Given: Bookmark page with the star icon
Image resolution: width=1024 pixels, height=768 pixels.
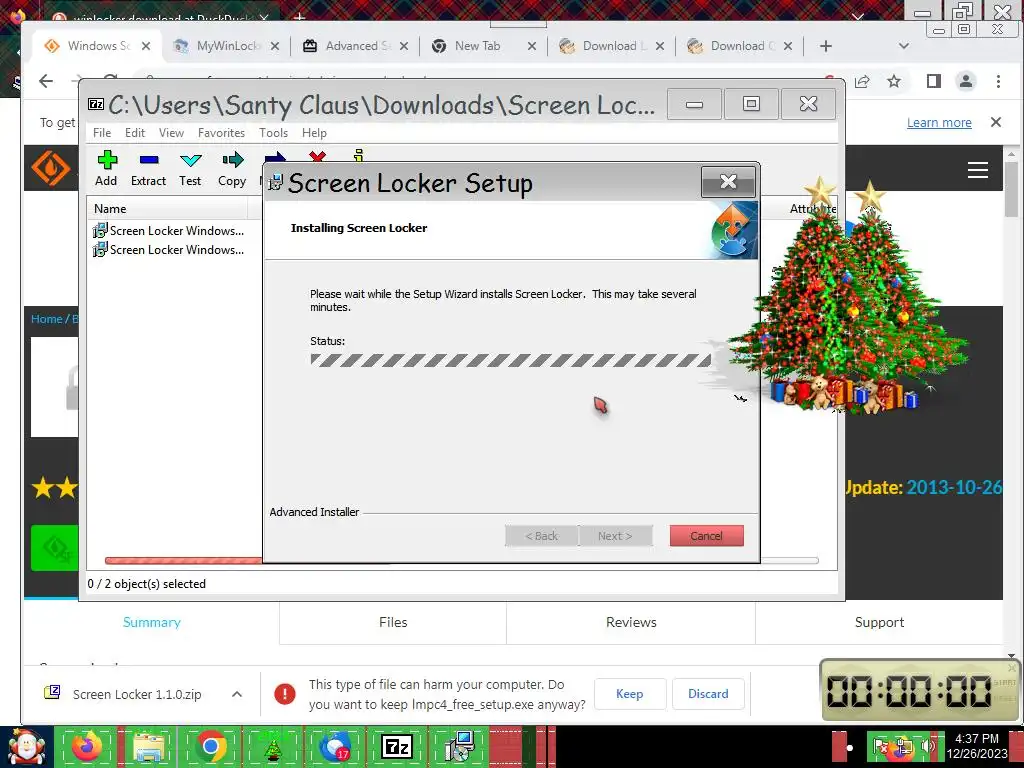Looking at the screenshot, I should tap(894, 81).
